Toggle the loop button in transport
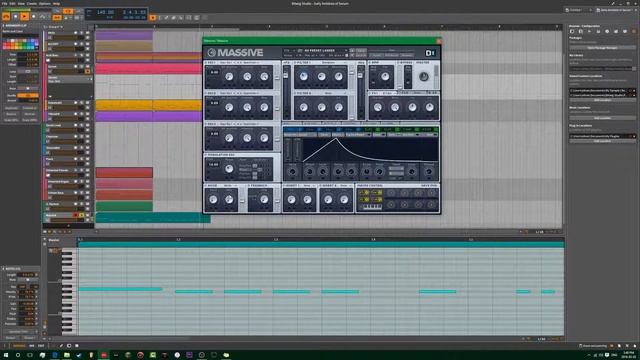640x360 pixels. [68, 11]
